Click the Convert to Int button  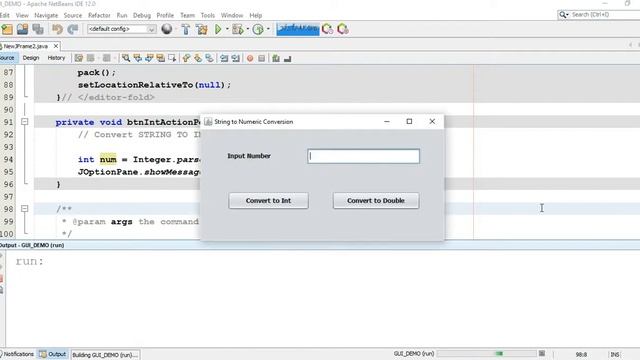pos(268,200)
